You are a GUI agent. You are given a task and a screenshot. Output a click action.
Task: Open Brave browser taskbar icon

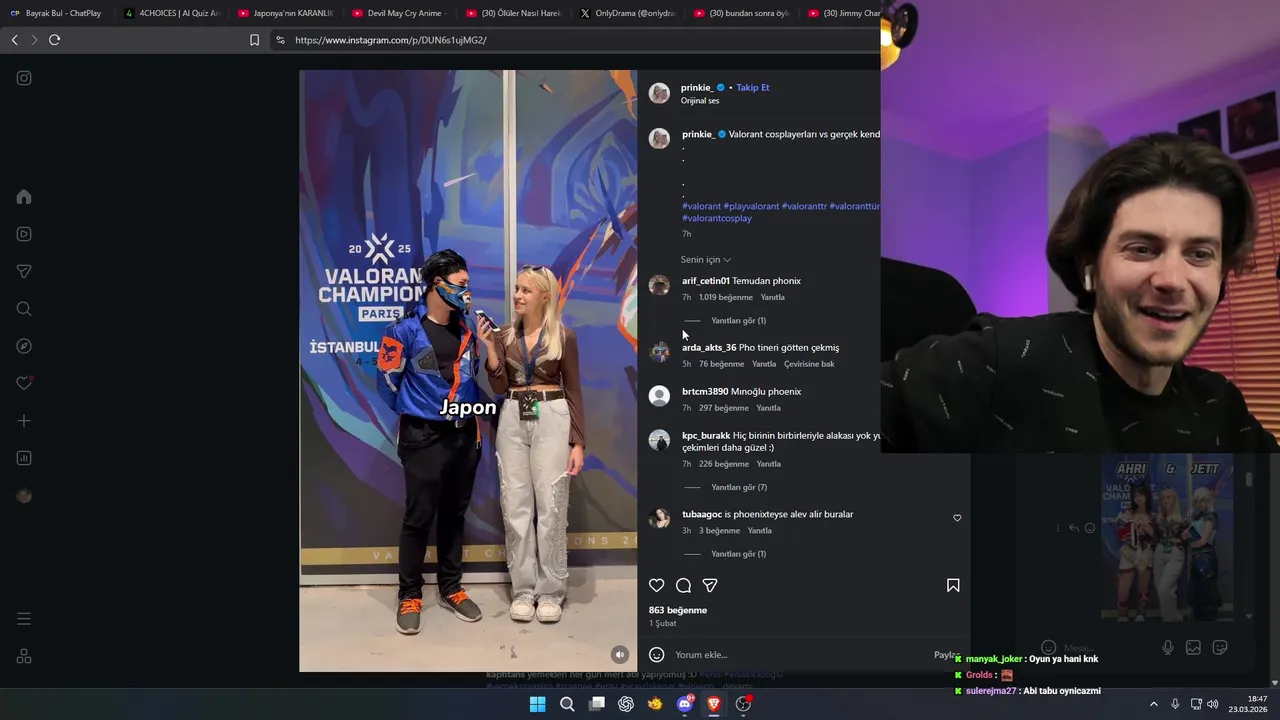(x=714, y=704)
